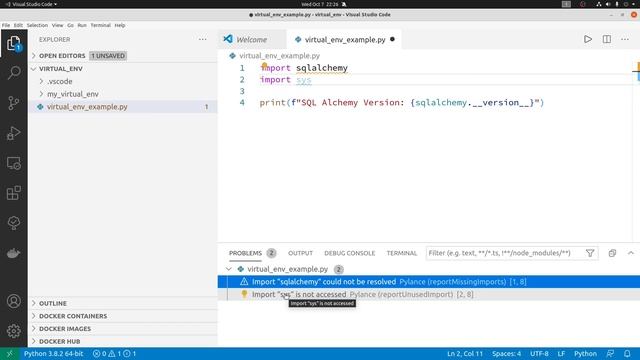
Task: Click the filter funnel icon in Problems panel
Action: 590,253
